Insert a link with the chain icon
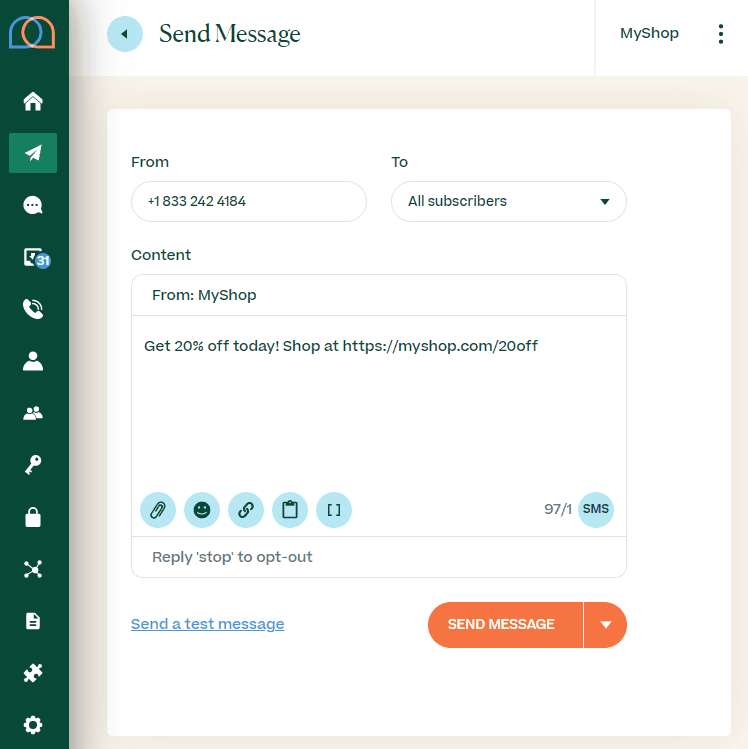Screen dimensions: 748x749 click(x=246, y=510)
